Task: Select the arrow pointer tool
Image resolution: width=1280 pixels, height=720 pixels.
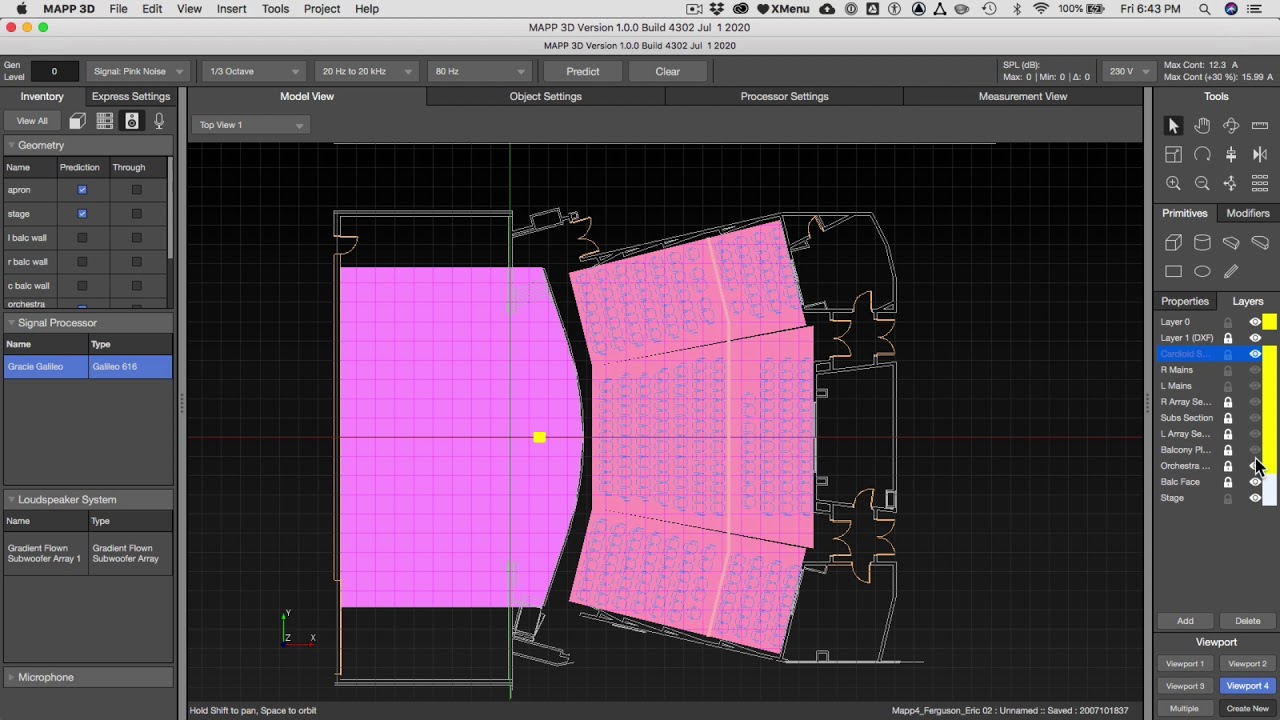Action: click(x=1173, y=125)
